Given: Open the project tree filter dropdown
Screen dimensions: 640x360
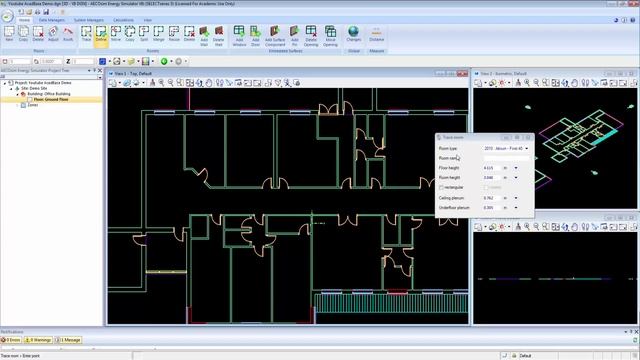Looking at the screenshot, I should (100, 77).
